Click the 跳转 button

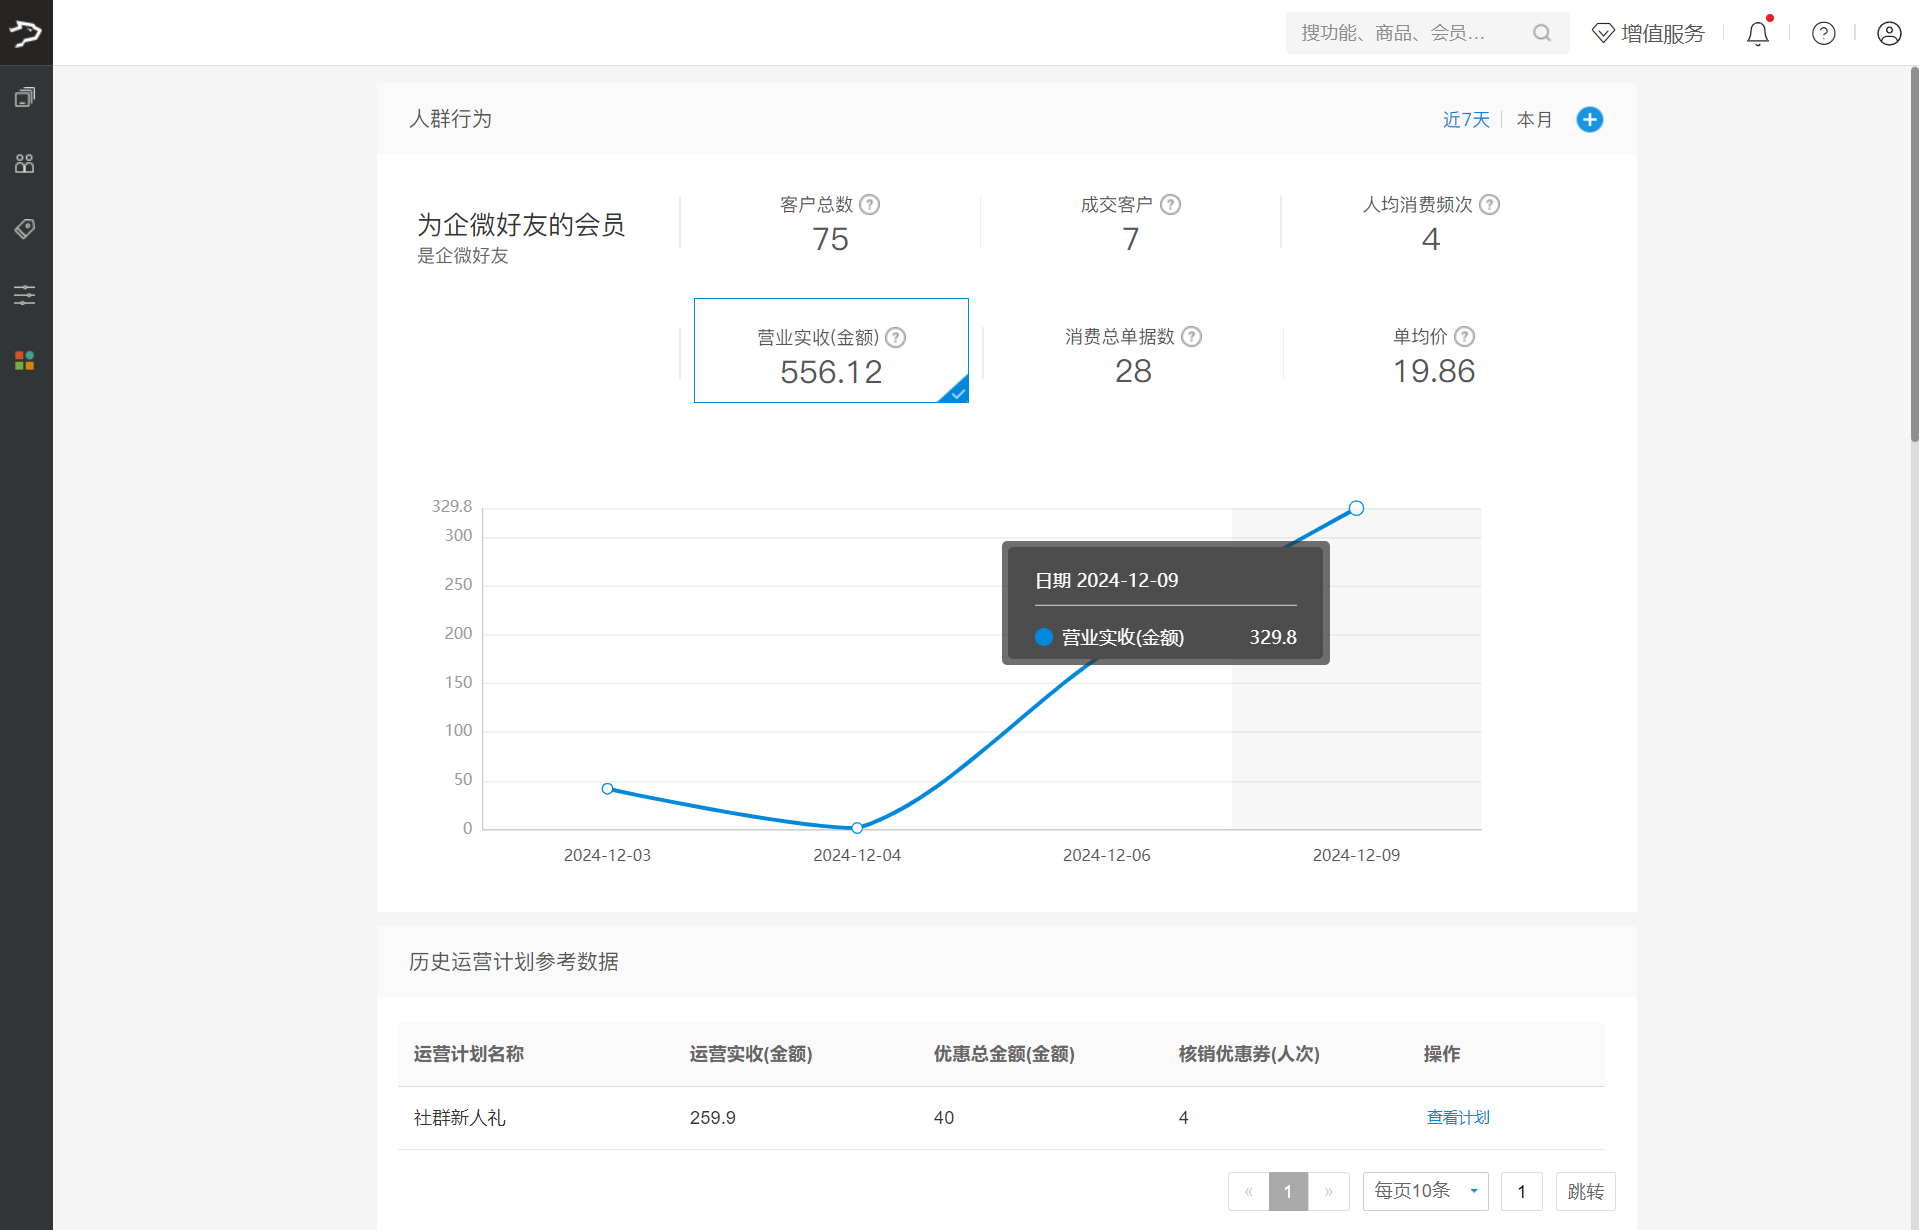coord(1585,1191)
